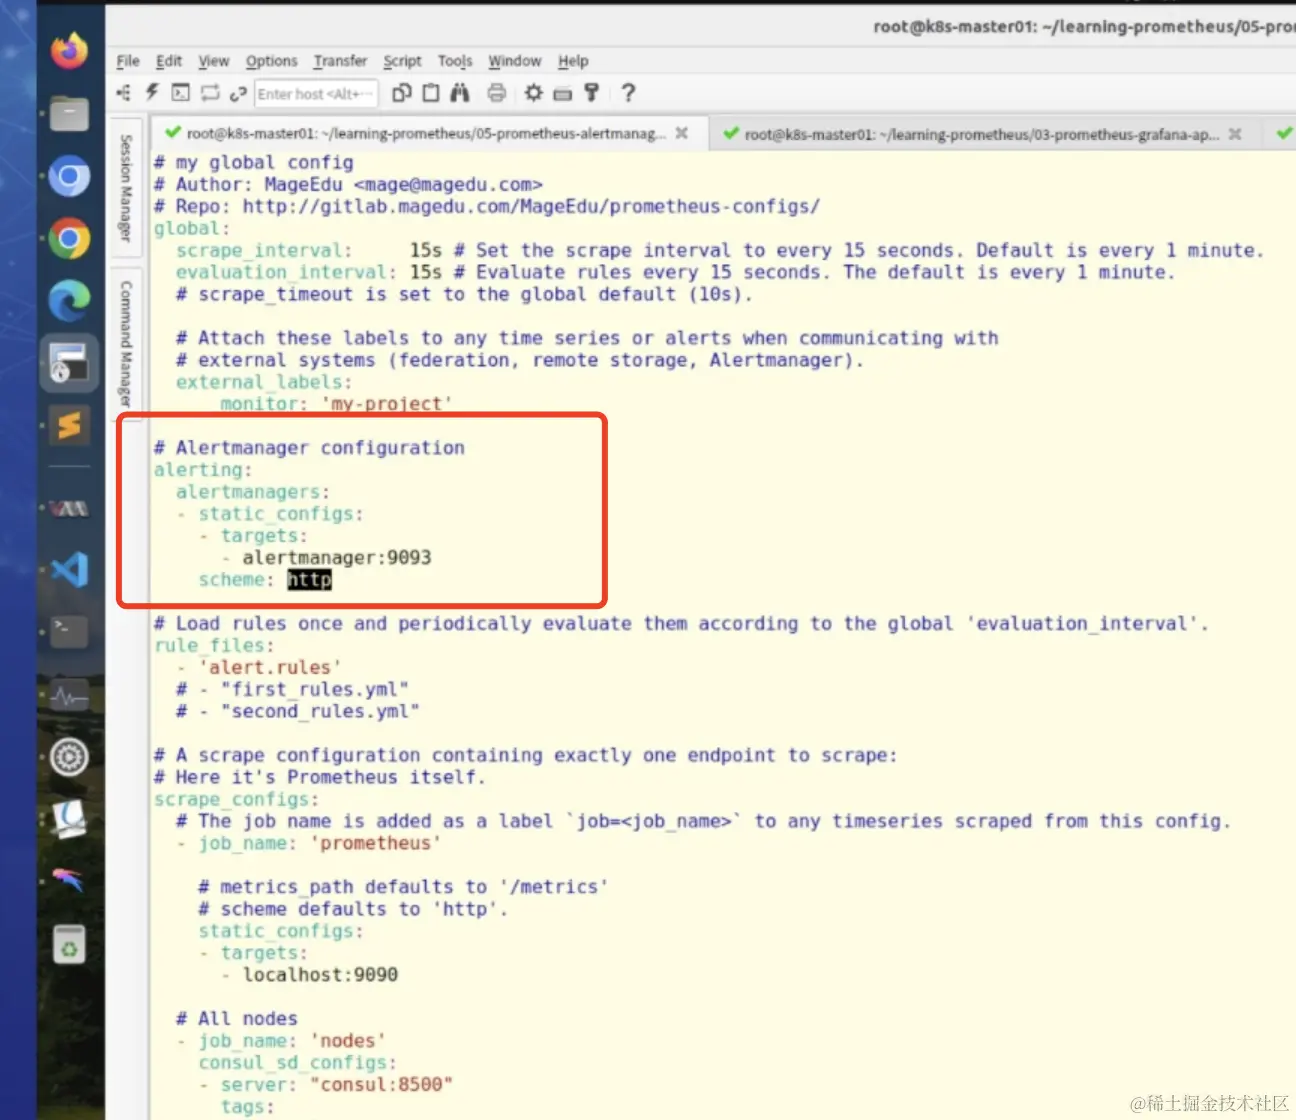Open the Files manager in dock
The image size is (1296, 1120).
69,114
